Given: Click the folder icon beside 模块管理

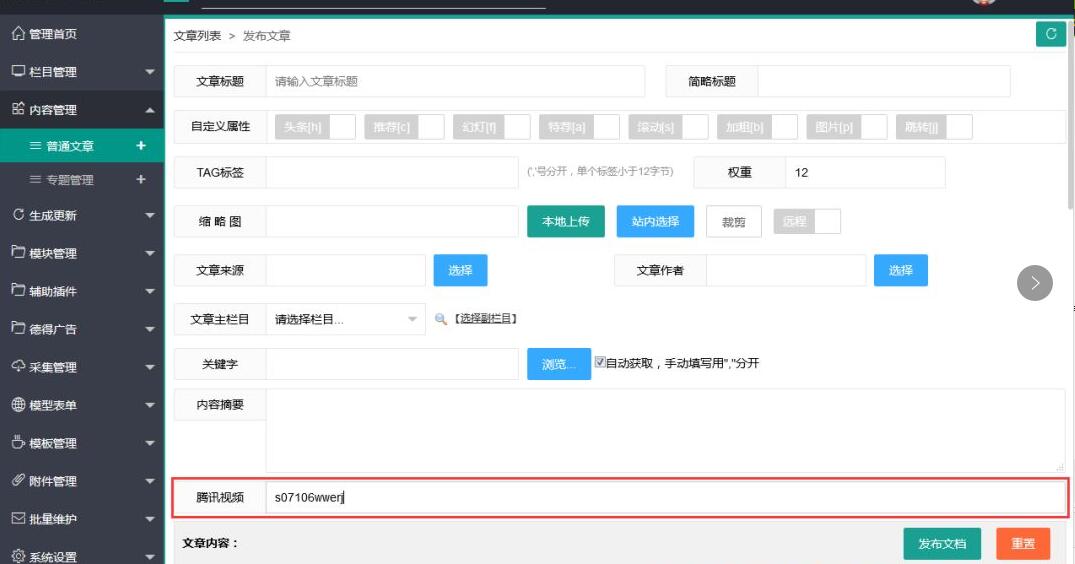Looking at the screenshot, I should [x=19, y=252].
